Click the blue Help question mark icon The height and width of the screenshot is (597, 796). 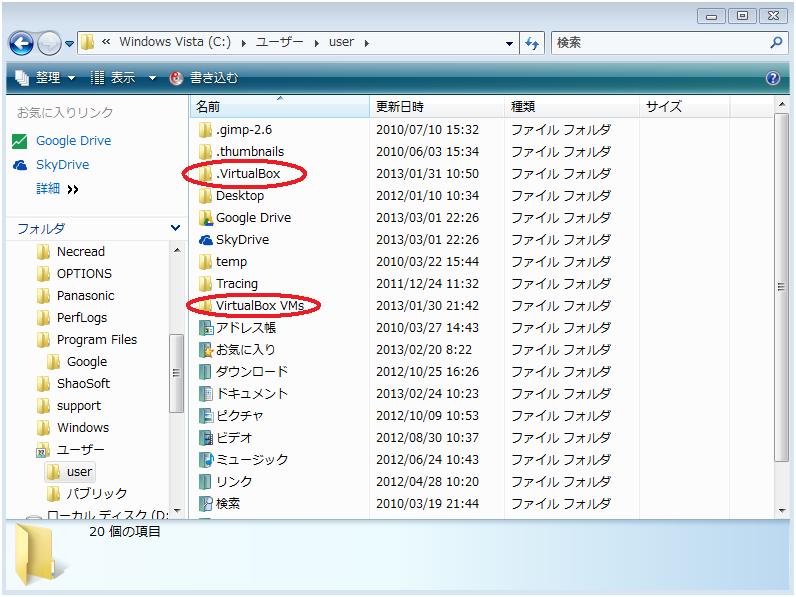click(773, 78)
